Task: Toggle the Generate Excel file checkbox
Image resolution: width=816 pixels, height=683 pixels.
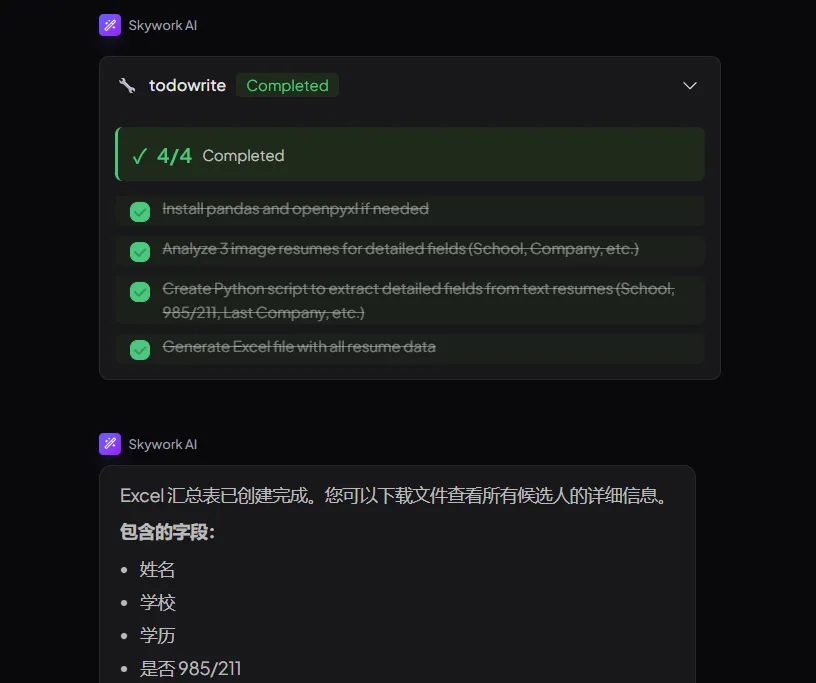Action: pos(140,349)
